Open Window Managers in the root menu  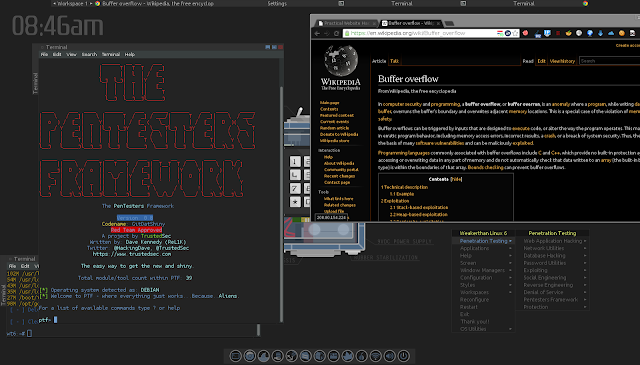pyautogui.click(x=483, y=270)
